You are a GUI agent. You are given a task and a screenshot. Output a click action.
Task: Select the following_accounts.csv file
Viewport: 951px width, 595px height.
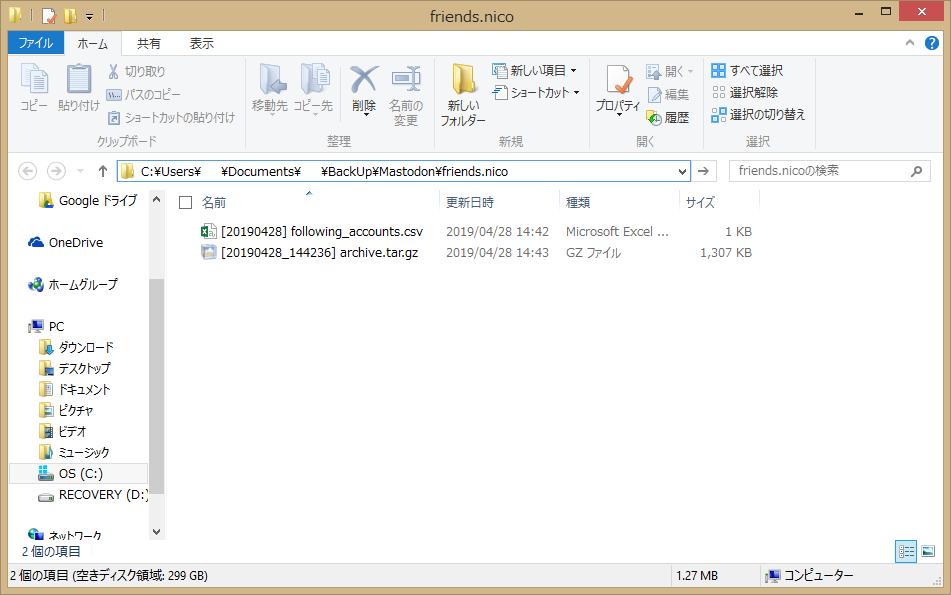pyautogui.click(x=312, y=232)
